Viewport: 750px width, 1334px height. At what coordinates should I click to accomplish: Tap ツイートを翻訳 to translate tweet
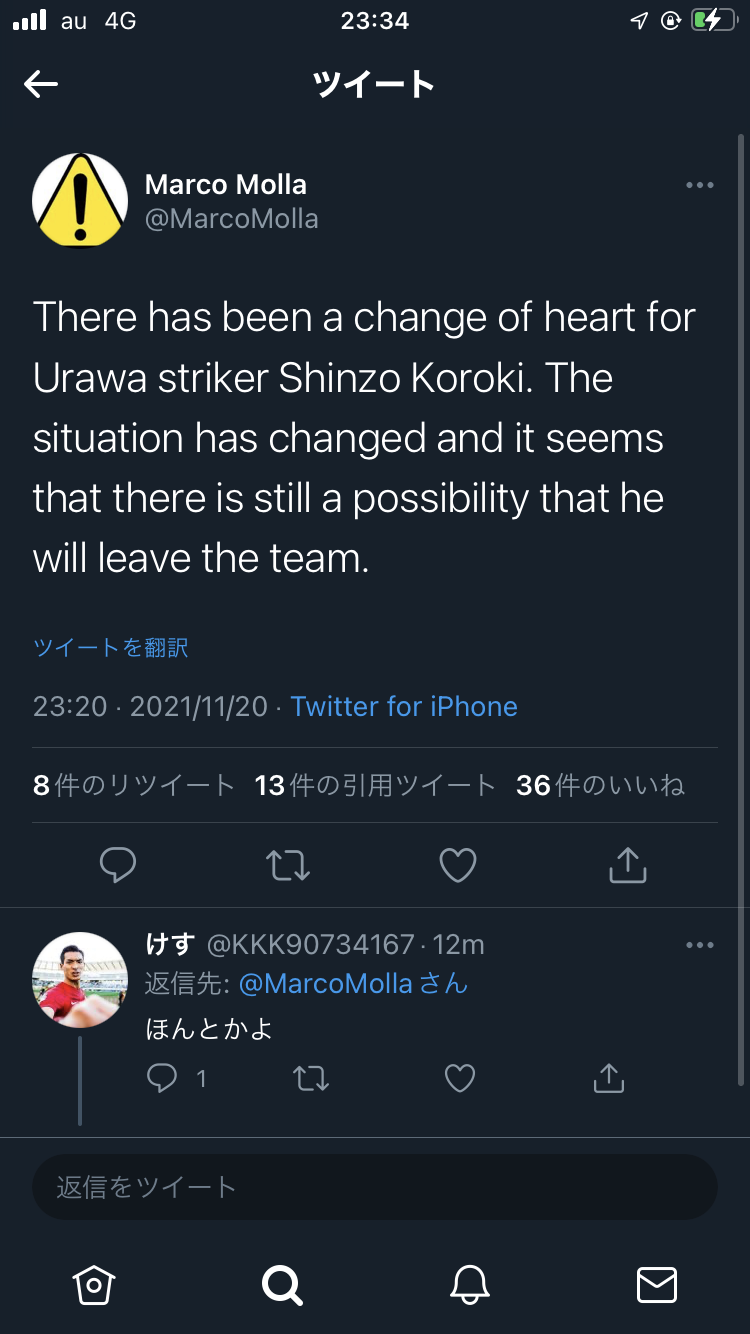[x=111, y=648]
